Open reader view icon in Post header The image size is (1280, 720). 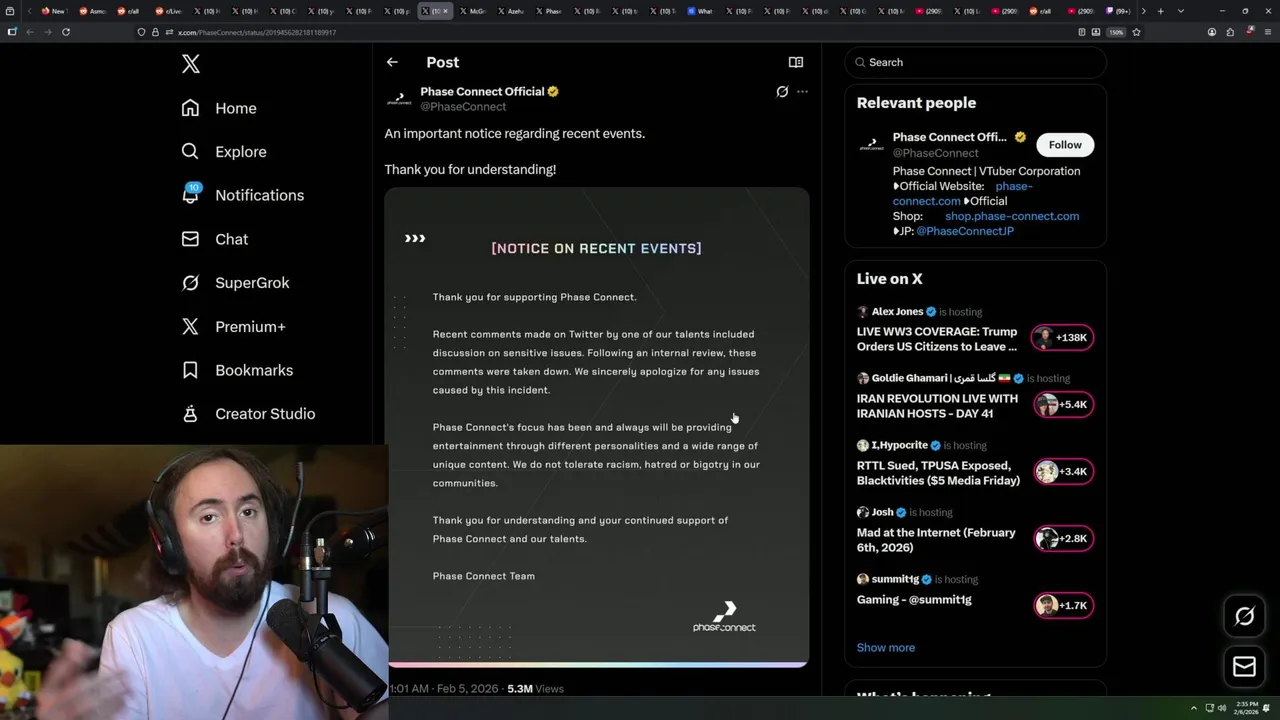(x=796, y=62)
